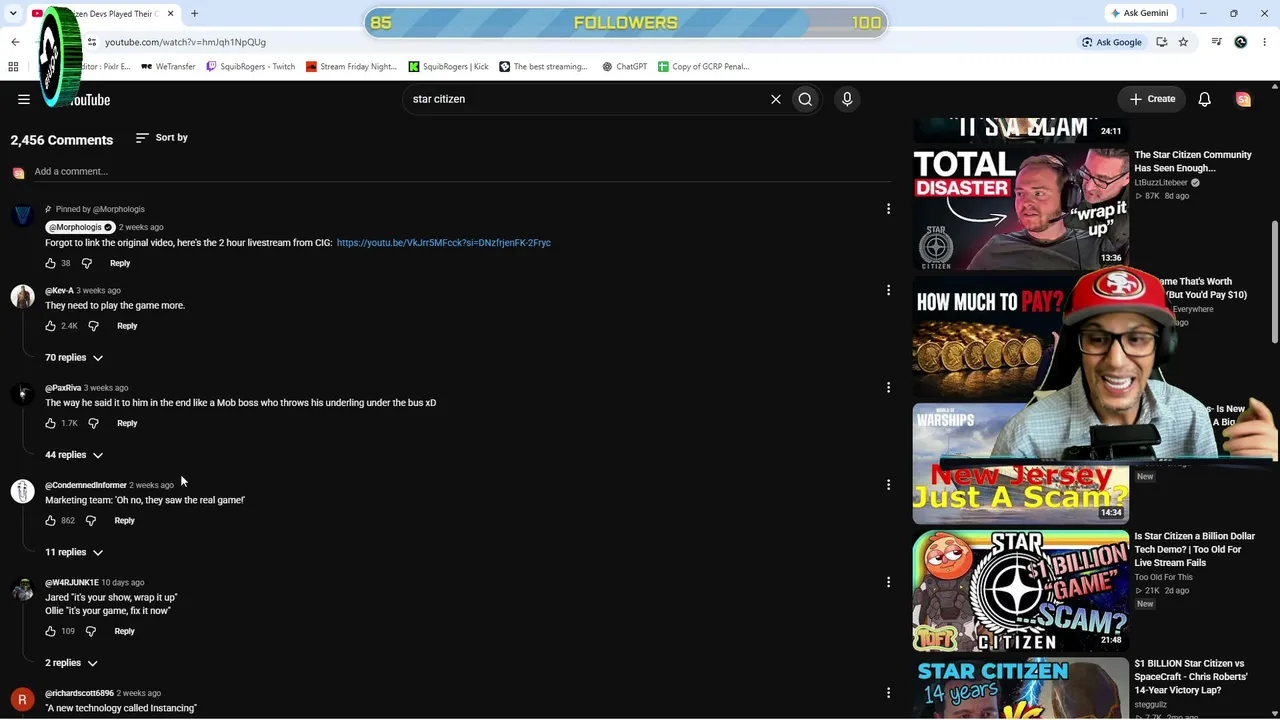Open the YouTube guide hamburger menu
The width and height of the screenshot is (1280, 720).
[x=24, y=99]
